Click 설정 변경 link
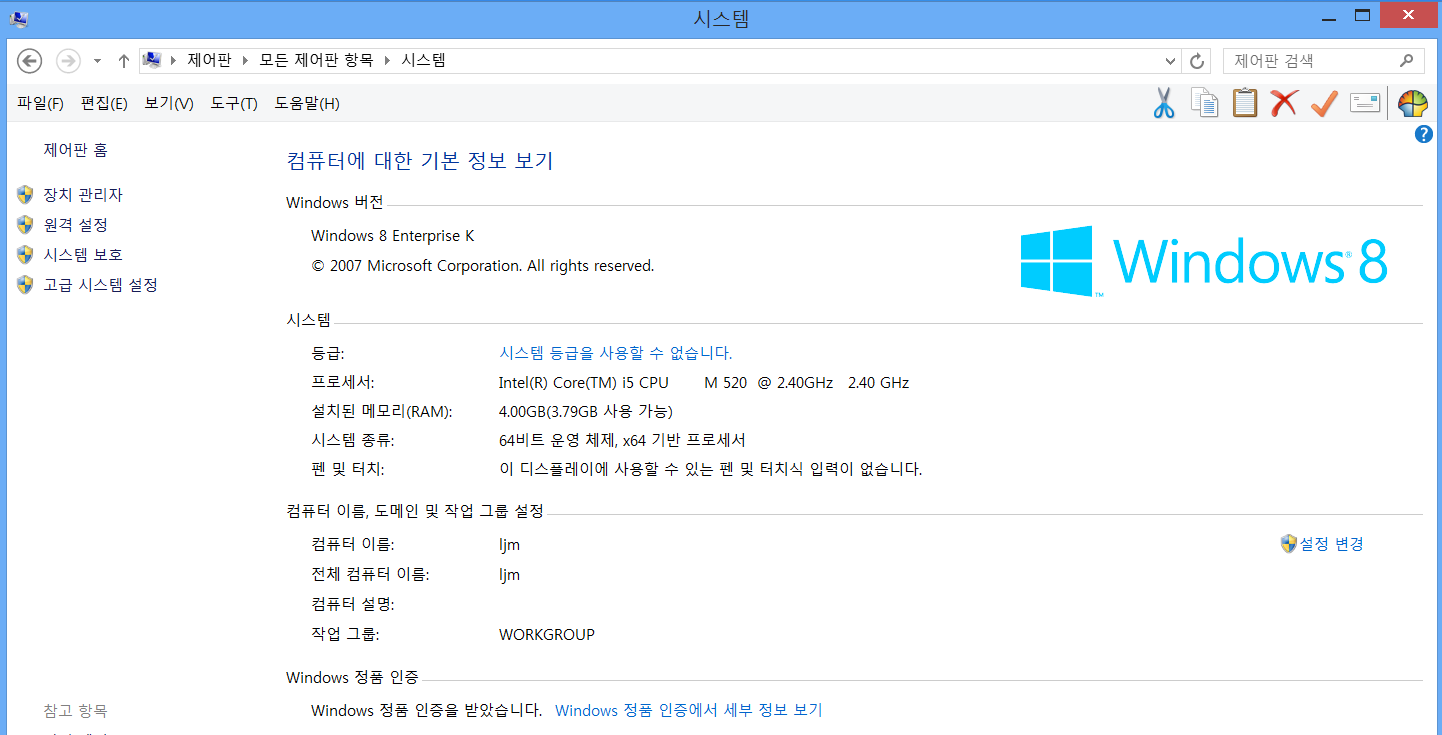The width and height of the screenshot is (1442, 735). coord(1331,544)
